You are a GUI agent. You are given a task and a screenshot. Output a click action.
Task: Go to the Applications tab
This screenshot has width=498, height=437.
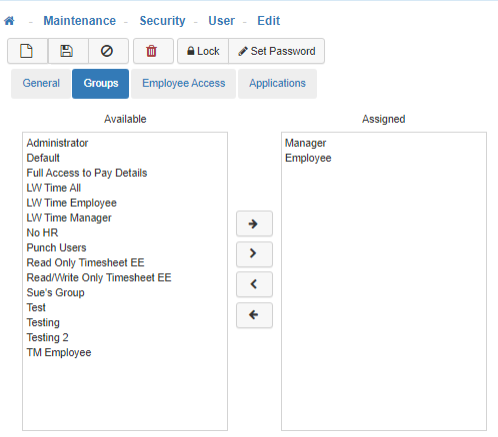point(277,83)
